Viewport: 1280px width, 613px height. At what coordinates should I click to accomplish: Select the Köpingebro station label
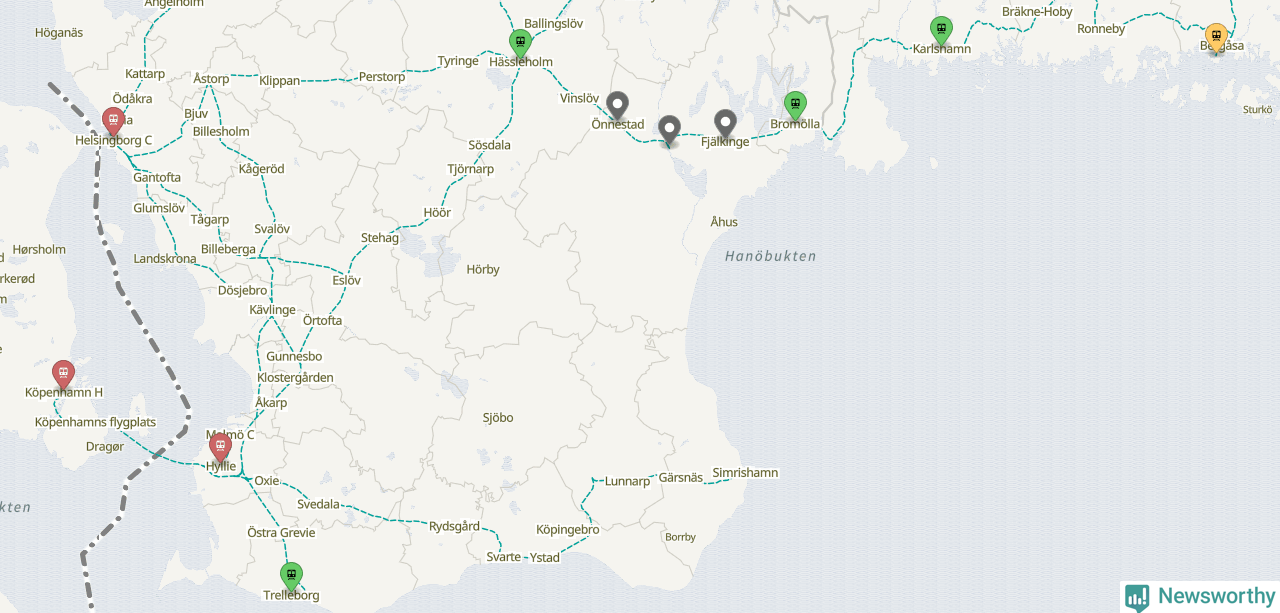568,530
